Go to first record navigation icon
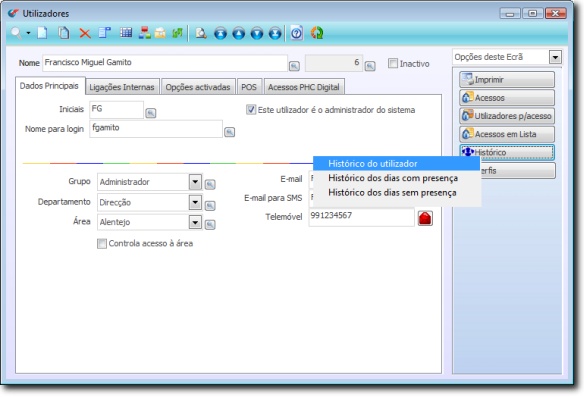This screenshot has height=397, width=584. (220, 34)
